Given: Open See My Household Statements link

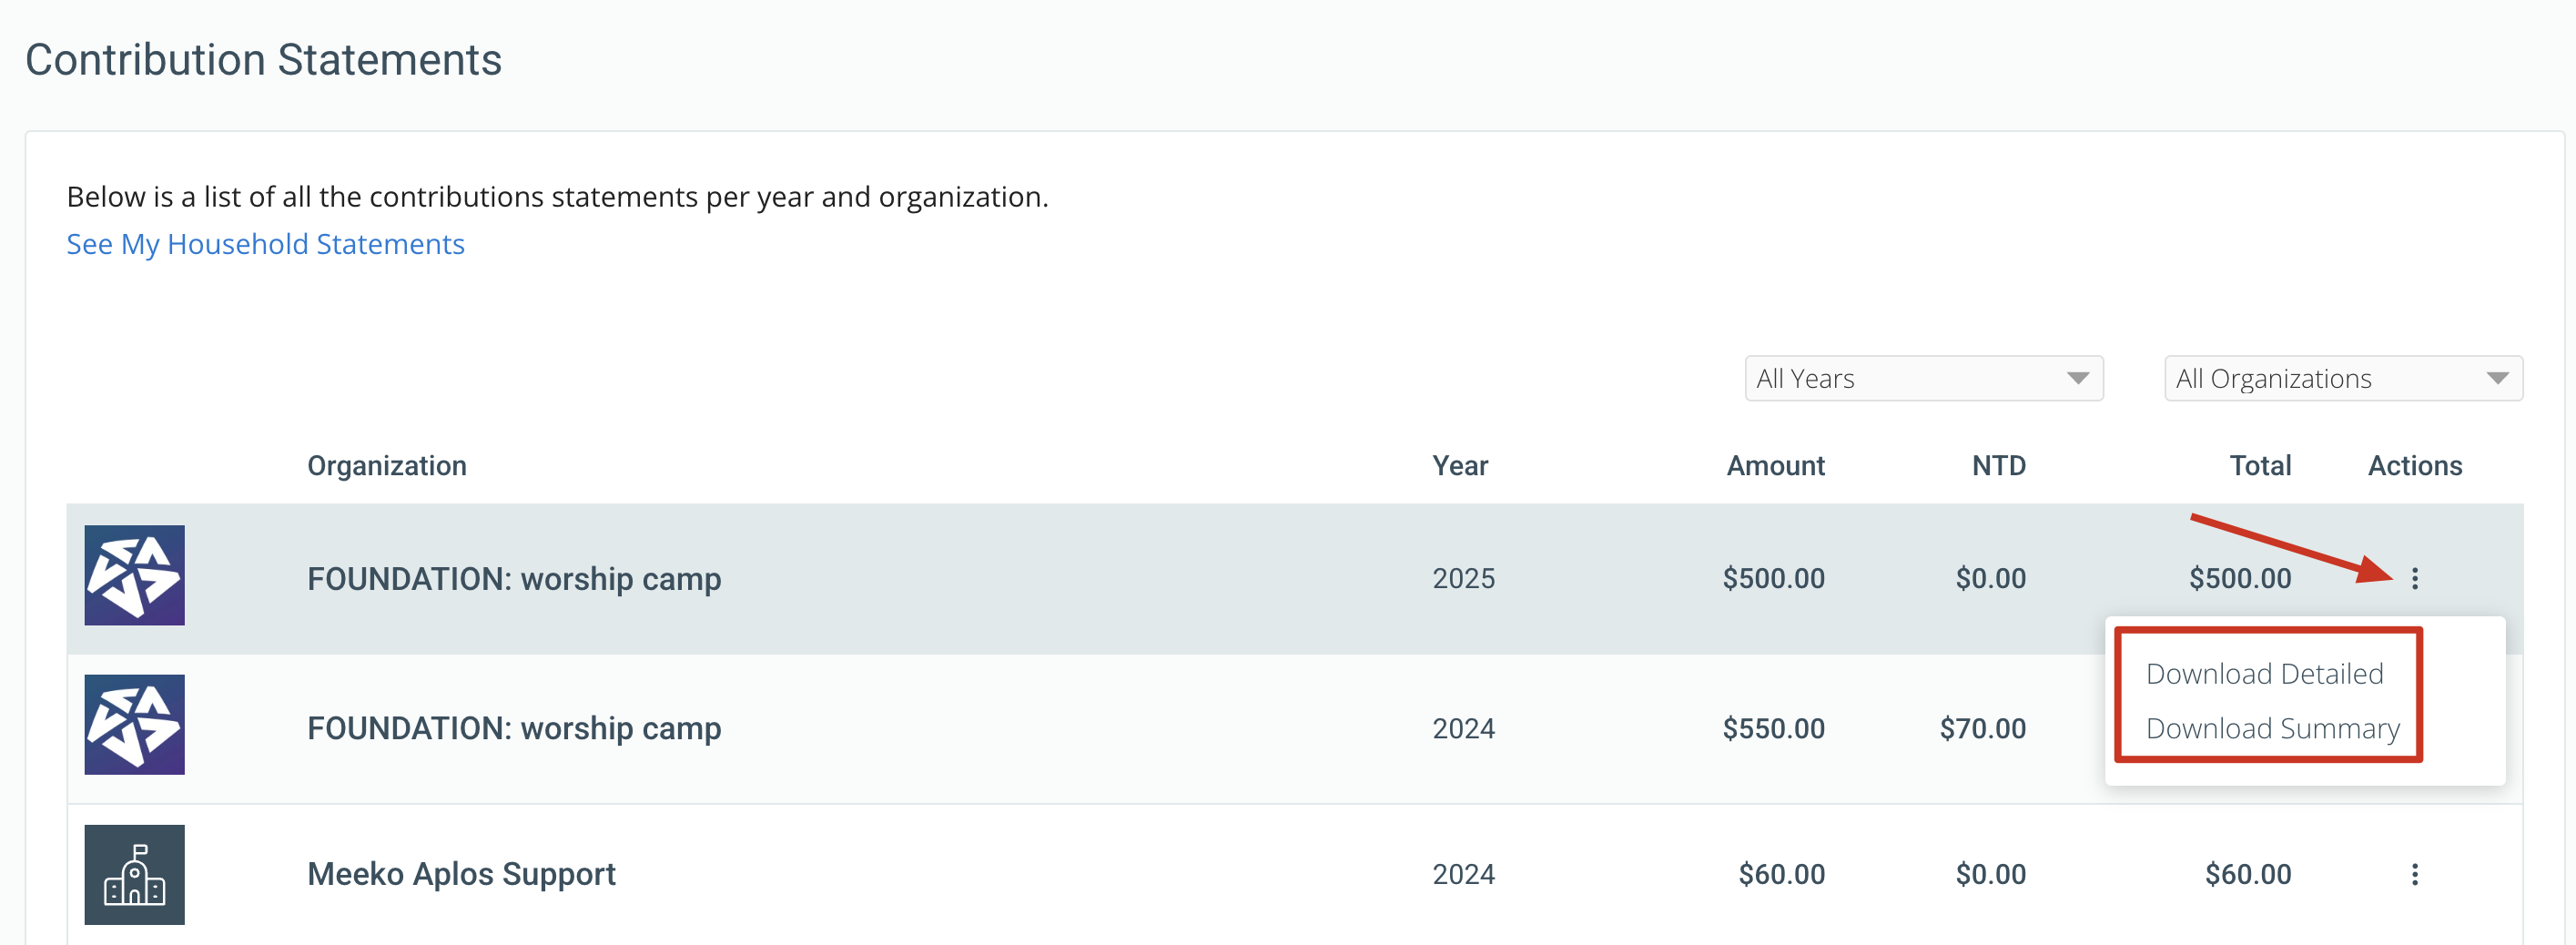Looking at the screenshot, I should [265, 244].
